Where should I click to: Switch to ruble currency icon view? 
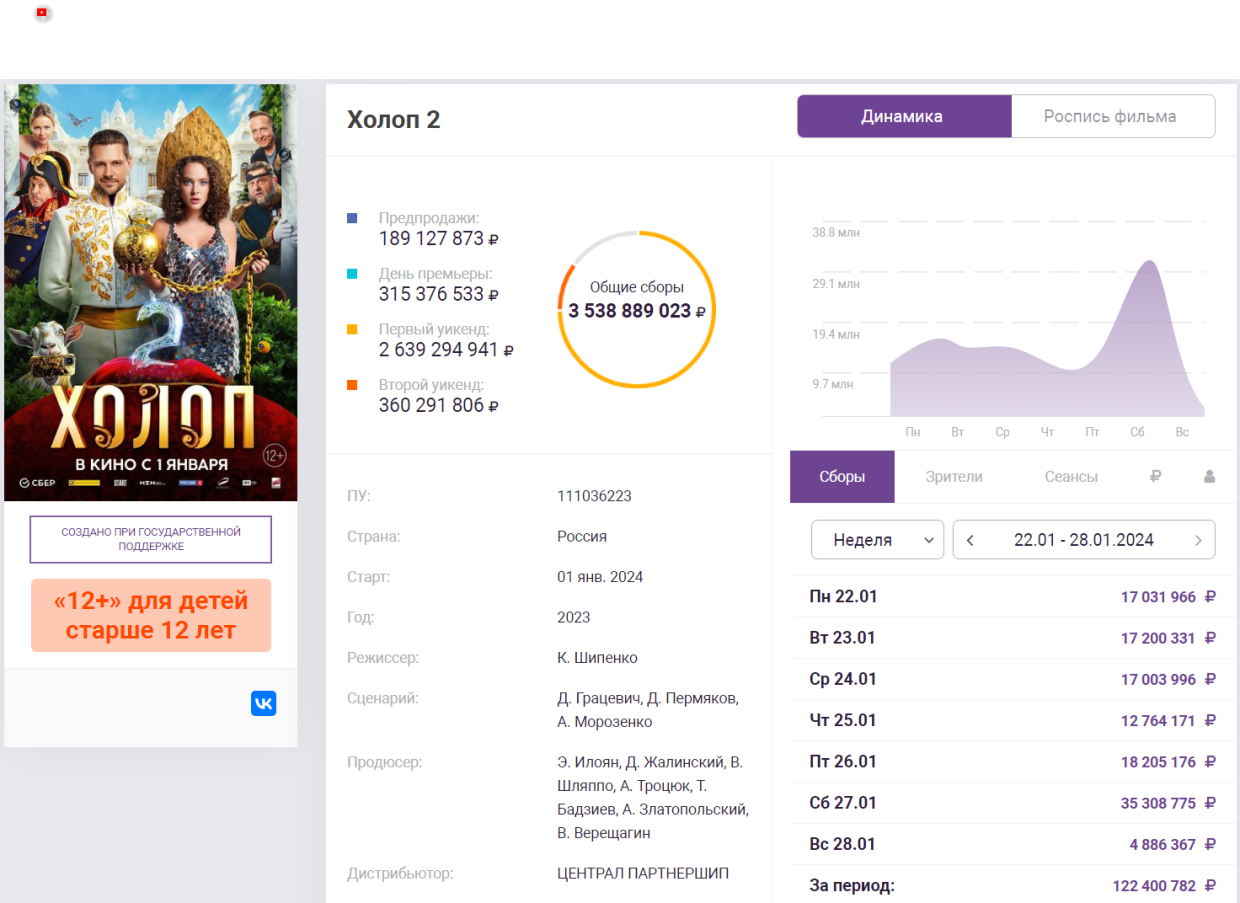[1155, 477]
